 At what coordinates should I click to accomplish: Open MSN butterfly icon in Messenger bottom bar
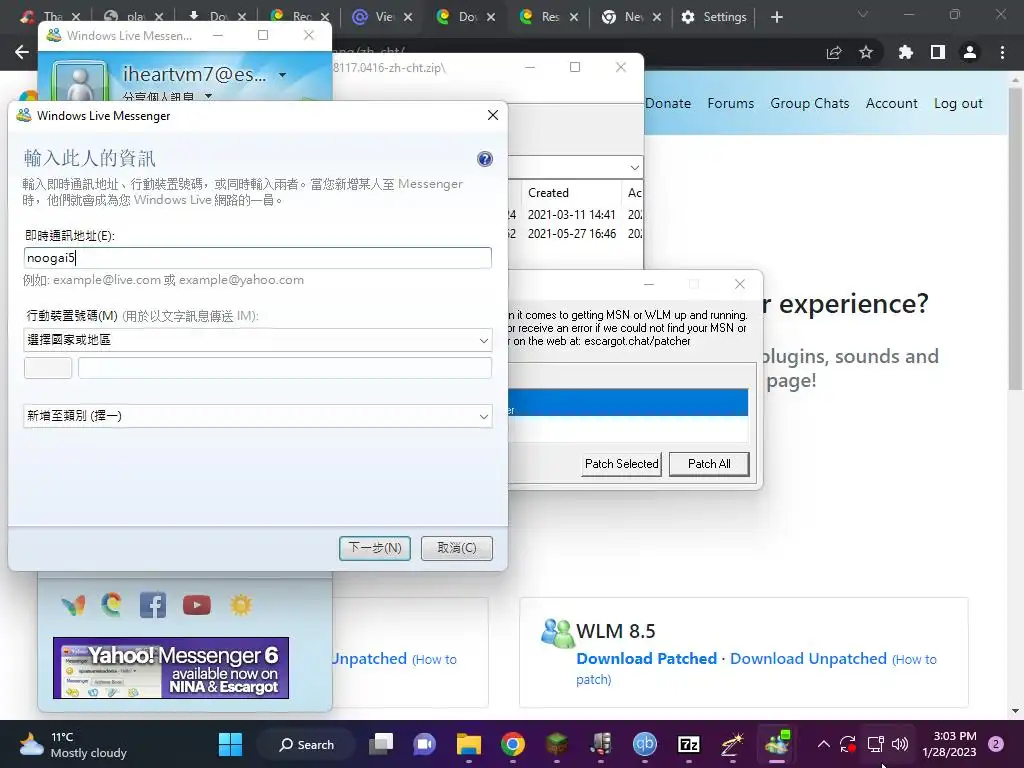(x=73, y=605)
